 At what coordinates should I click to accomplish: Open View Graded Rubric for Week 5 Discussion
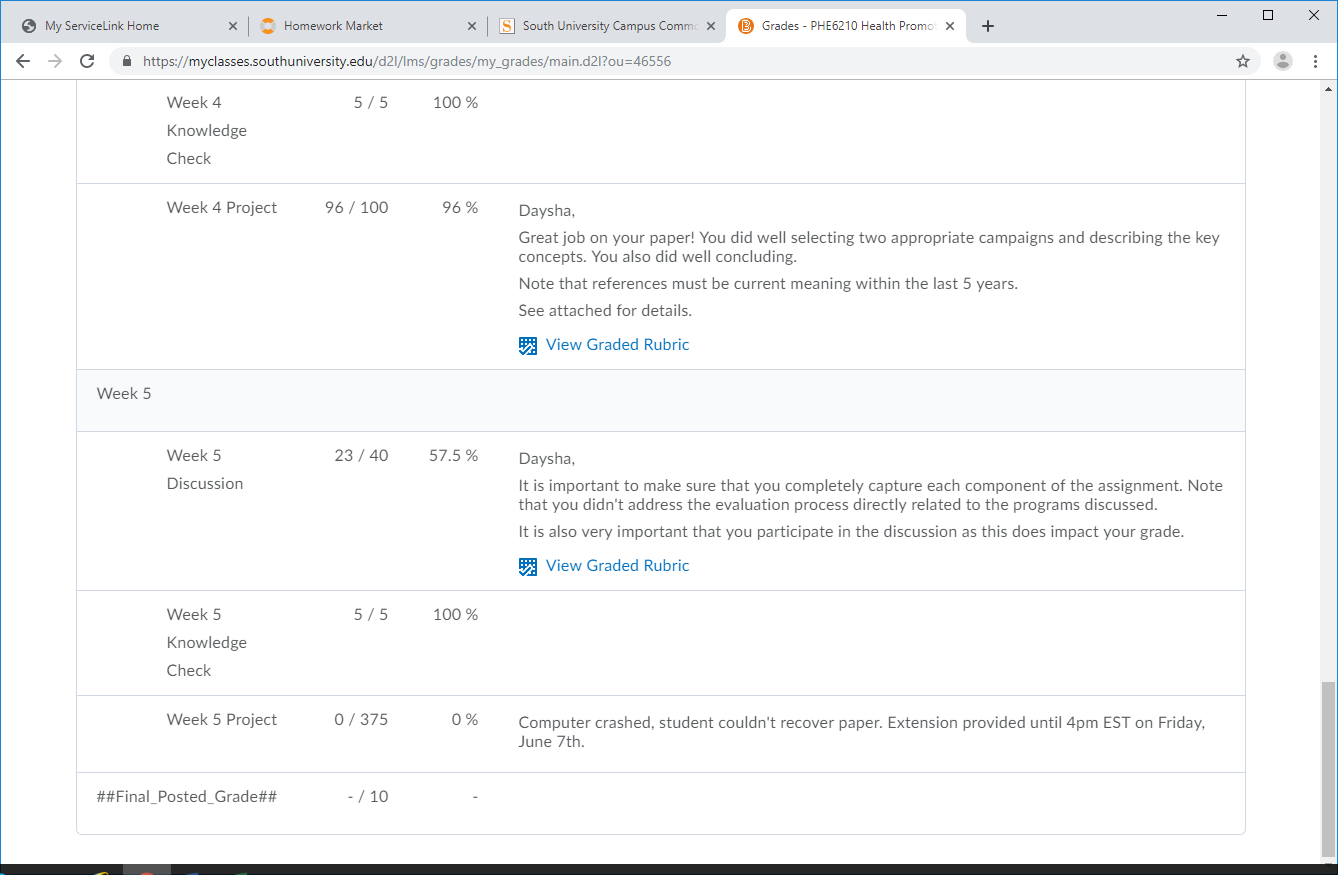617,565
